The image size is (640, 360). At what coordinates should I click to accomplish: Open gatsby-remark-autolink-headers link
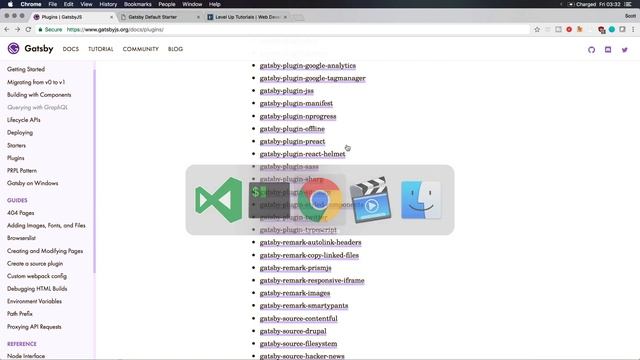tap(311, 242)
